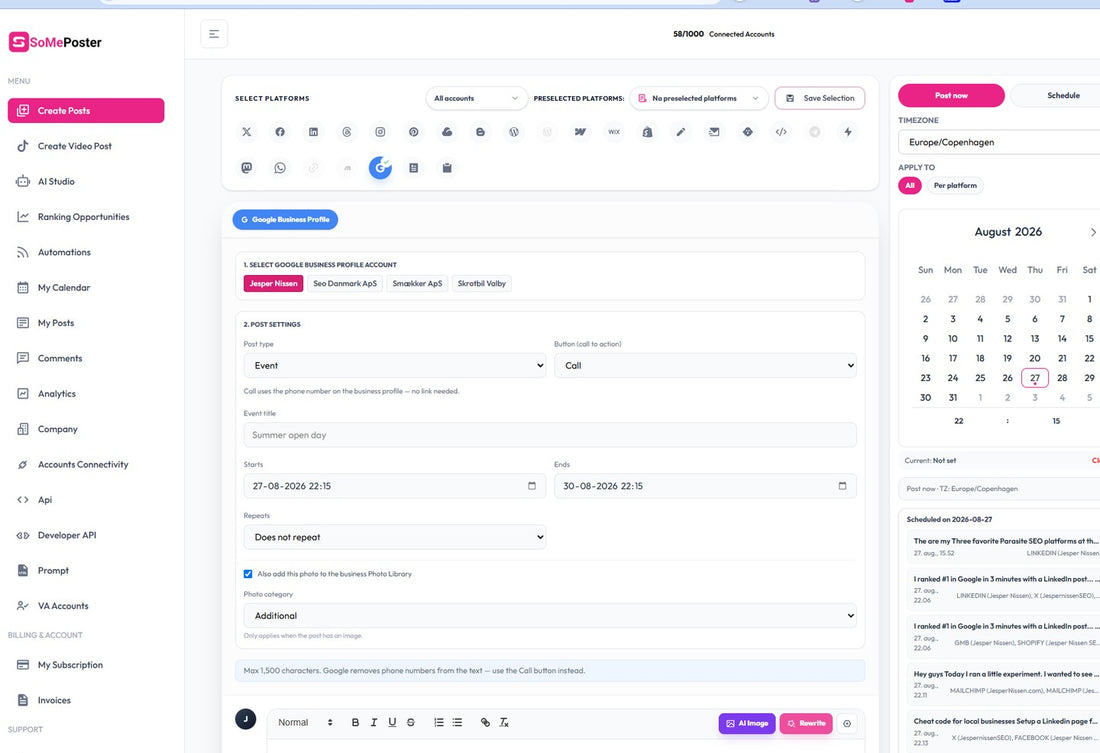Viewport: 1100px width, 753px height.
Task: Open the preselected platforms dropdown
Action: (699, 98)
